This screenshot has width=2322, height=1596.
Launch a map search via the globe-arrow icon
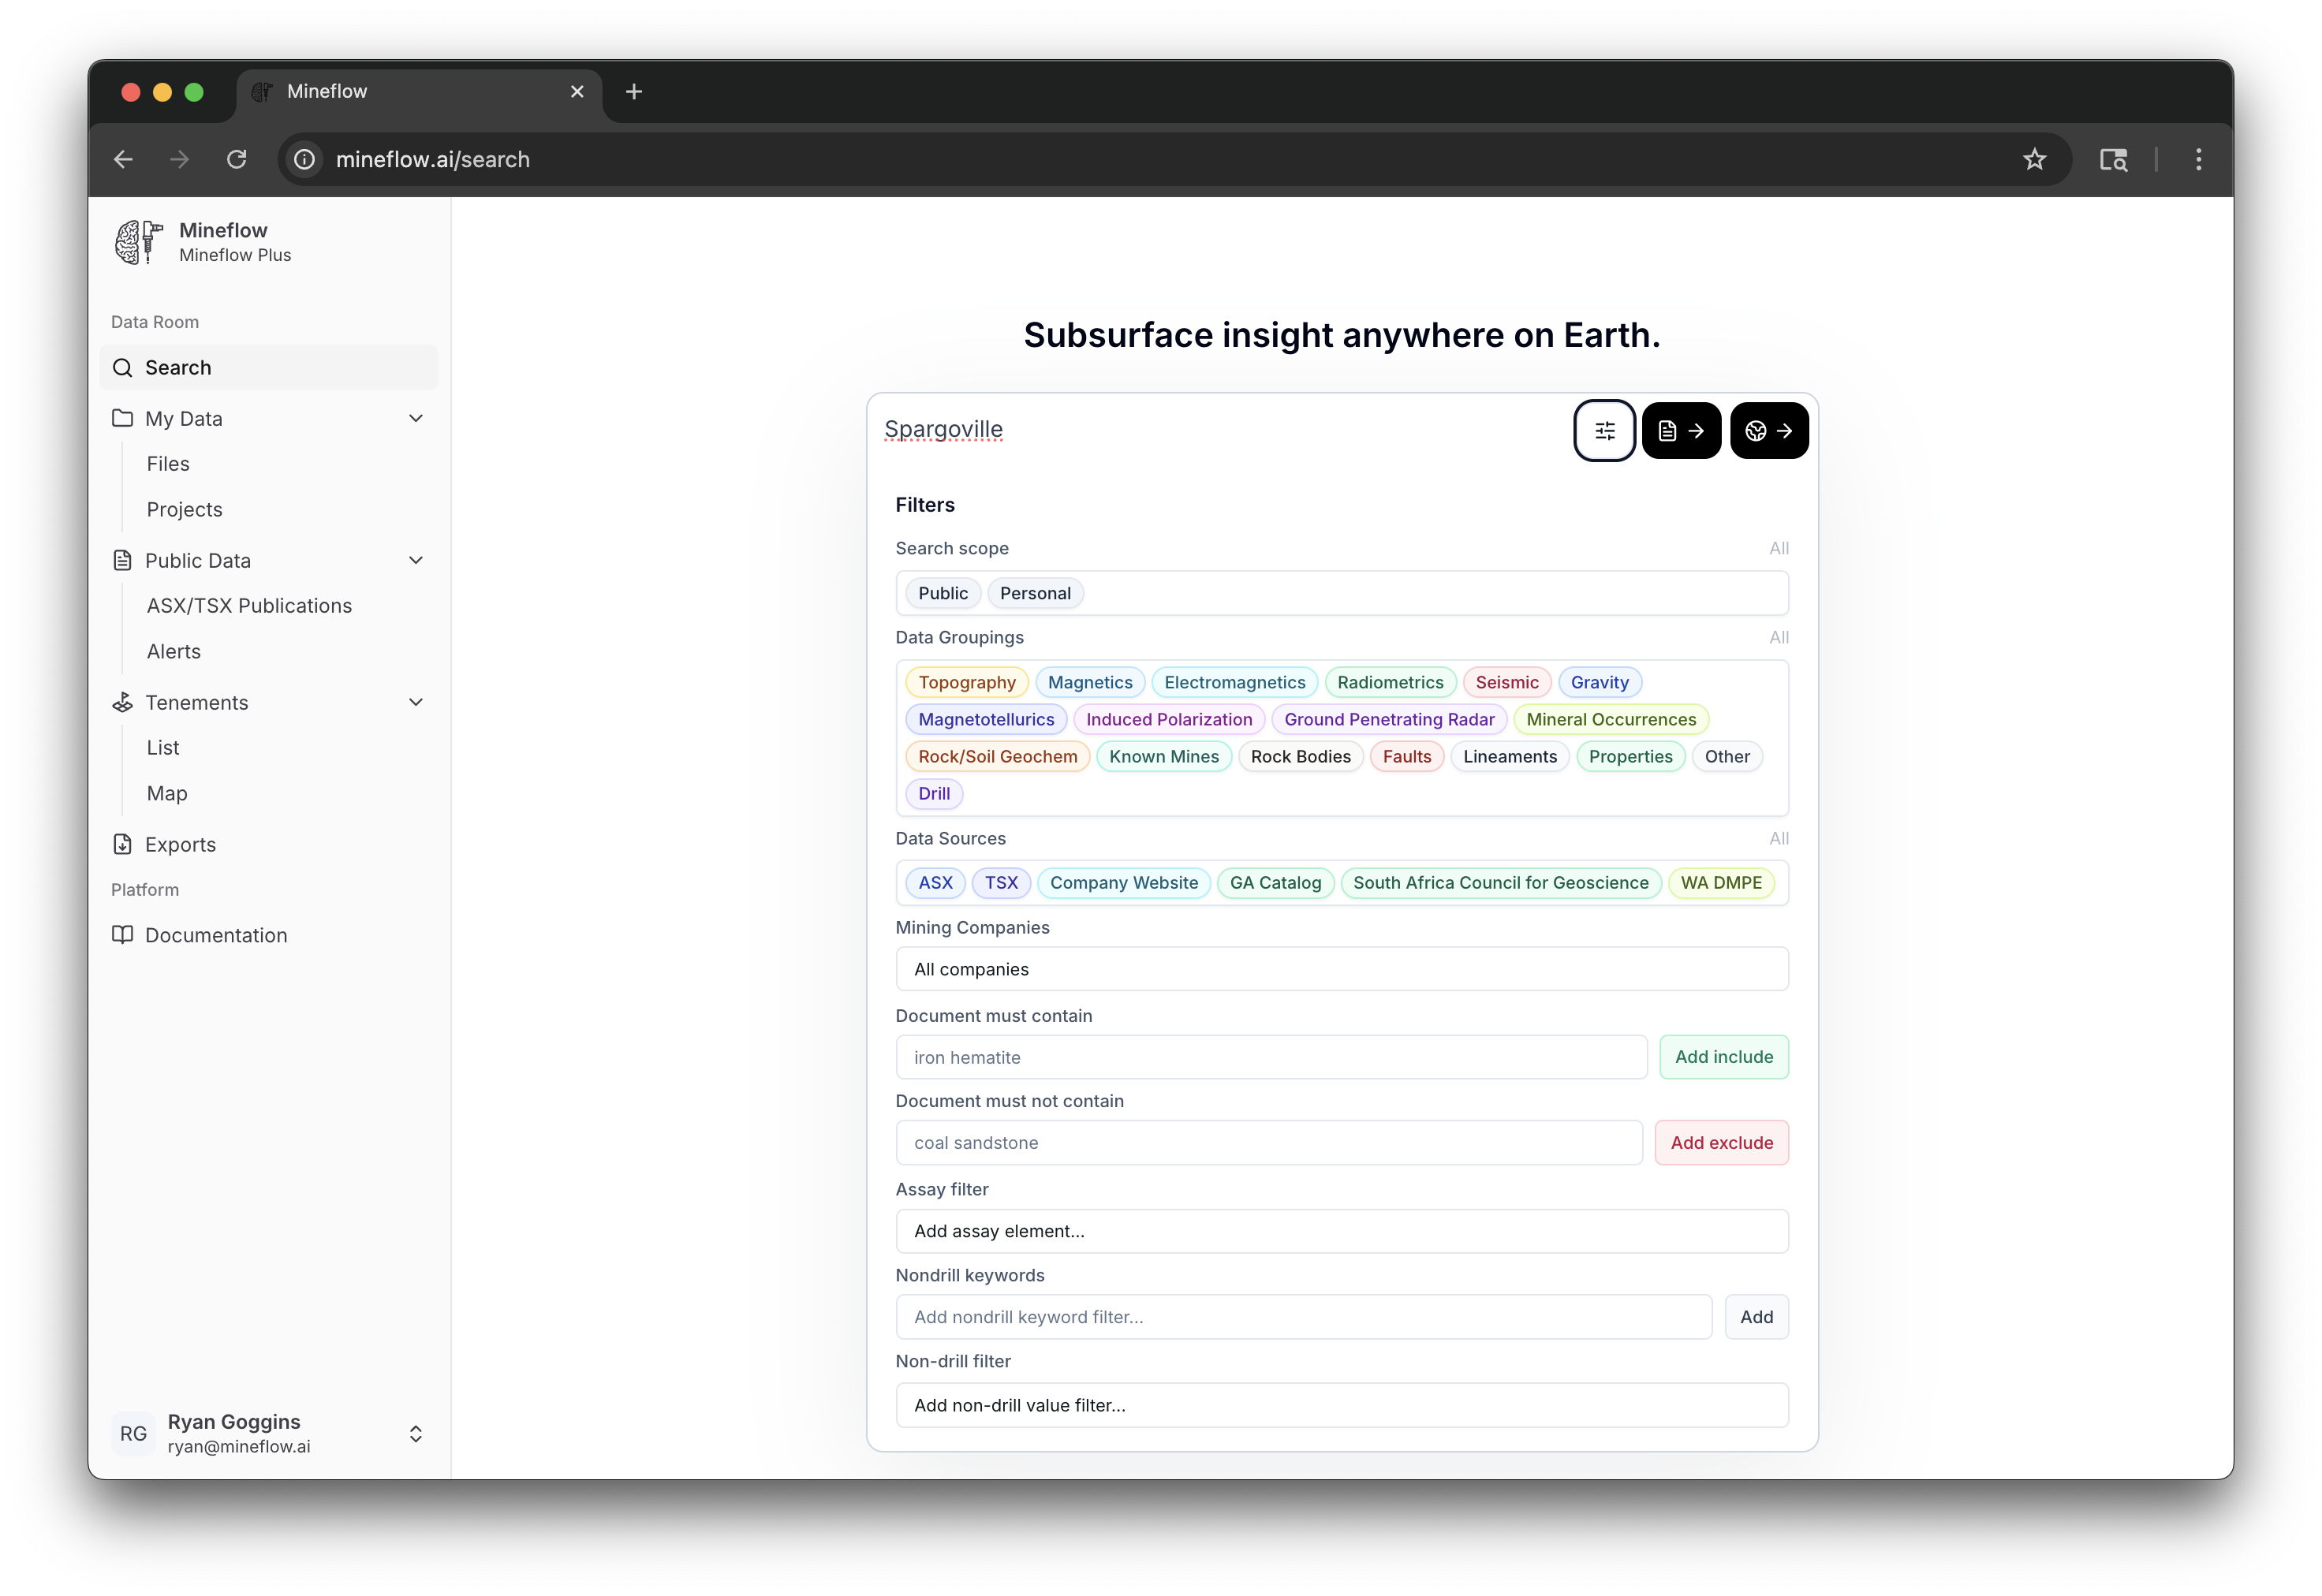tap(1768, 430)
